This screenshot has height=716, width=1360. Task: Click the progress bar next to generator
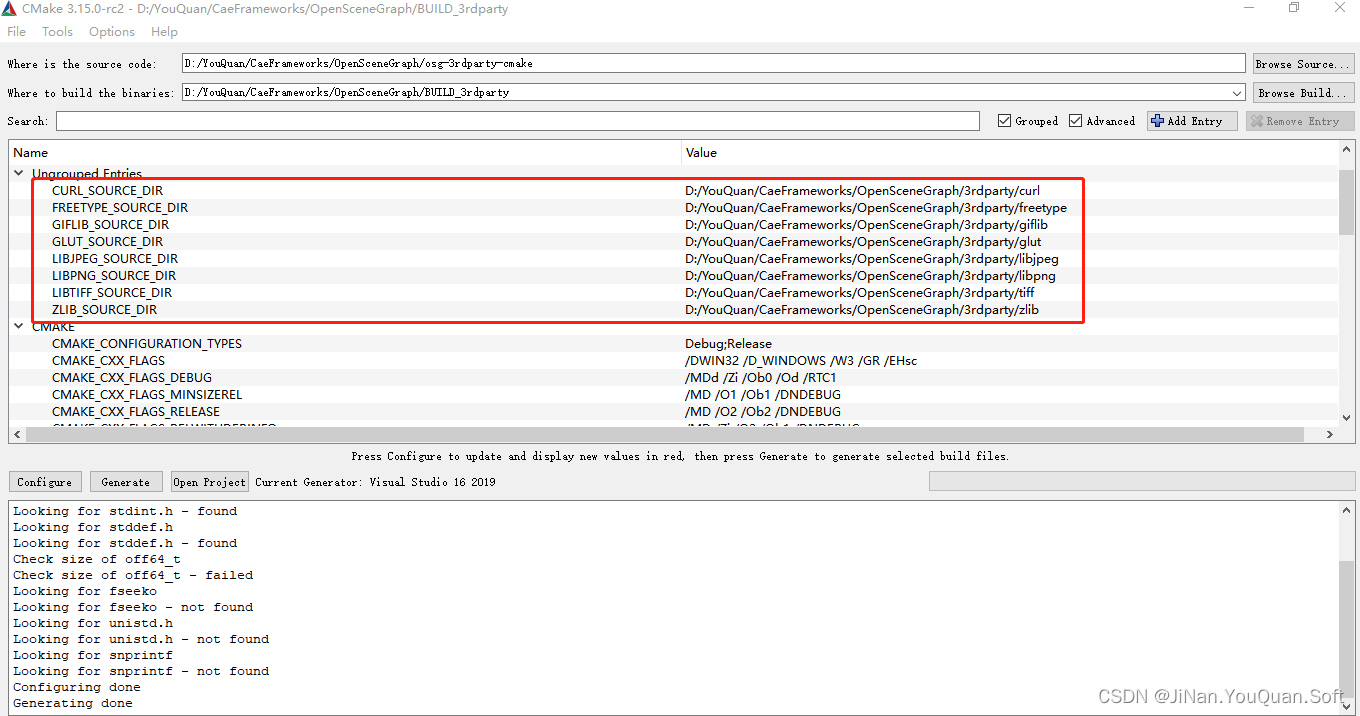point(1141,482)
